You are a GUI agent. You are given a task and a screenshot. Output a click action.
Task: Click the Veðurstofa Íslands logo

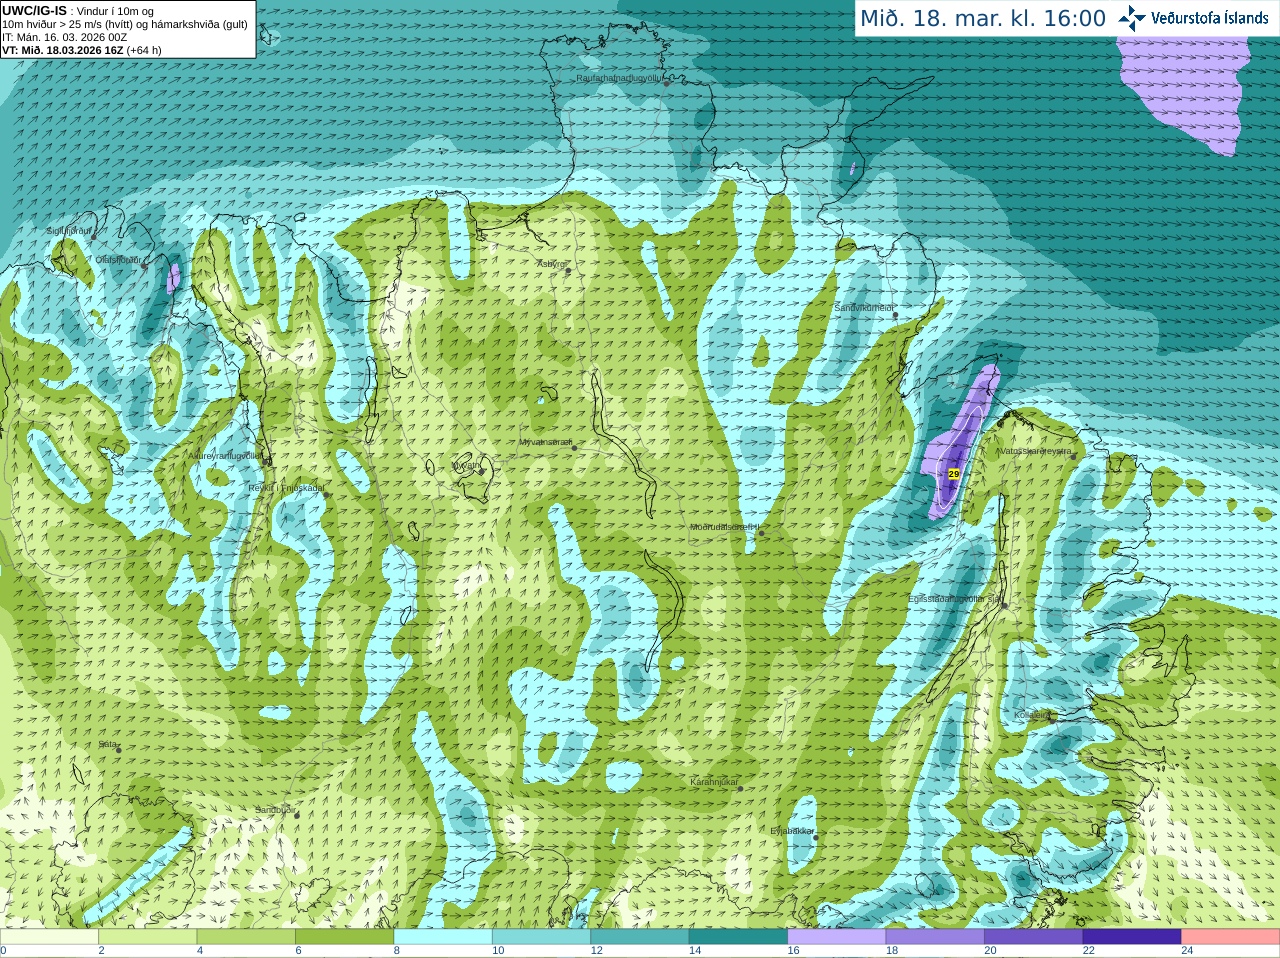(x=1193, y=18)
